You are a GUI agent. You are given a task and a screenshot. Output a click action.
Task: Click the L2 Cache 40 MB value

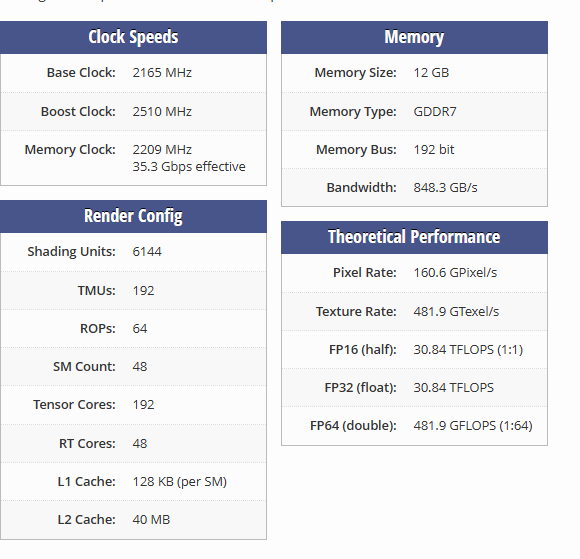(x=151, y=520)
